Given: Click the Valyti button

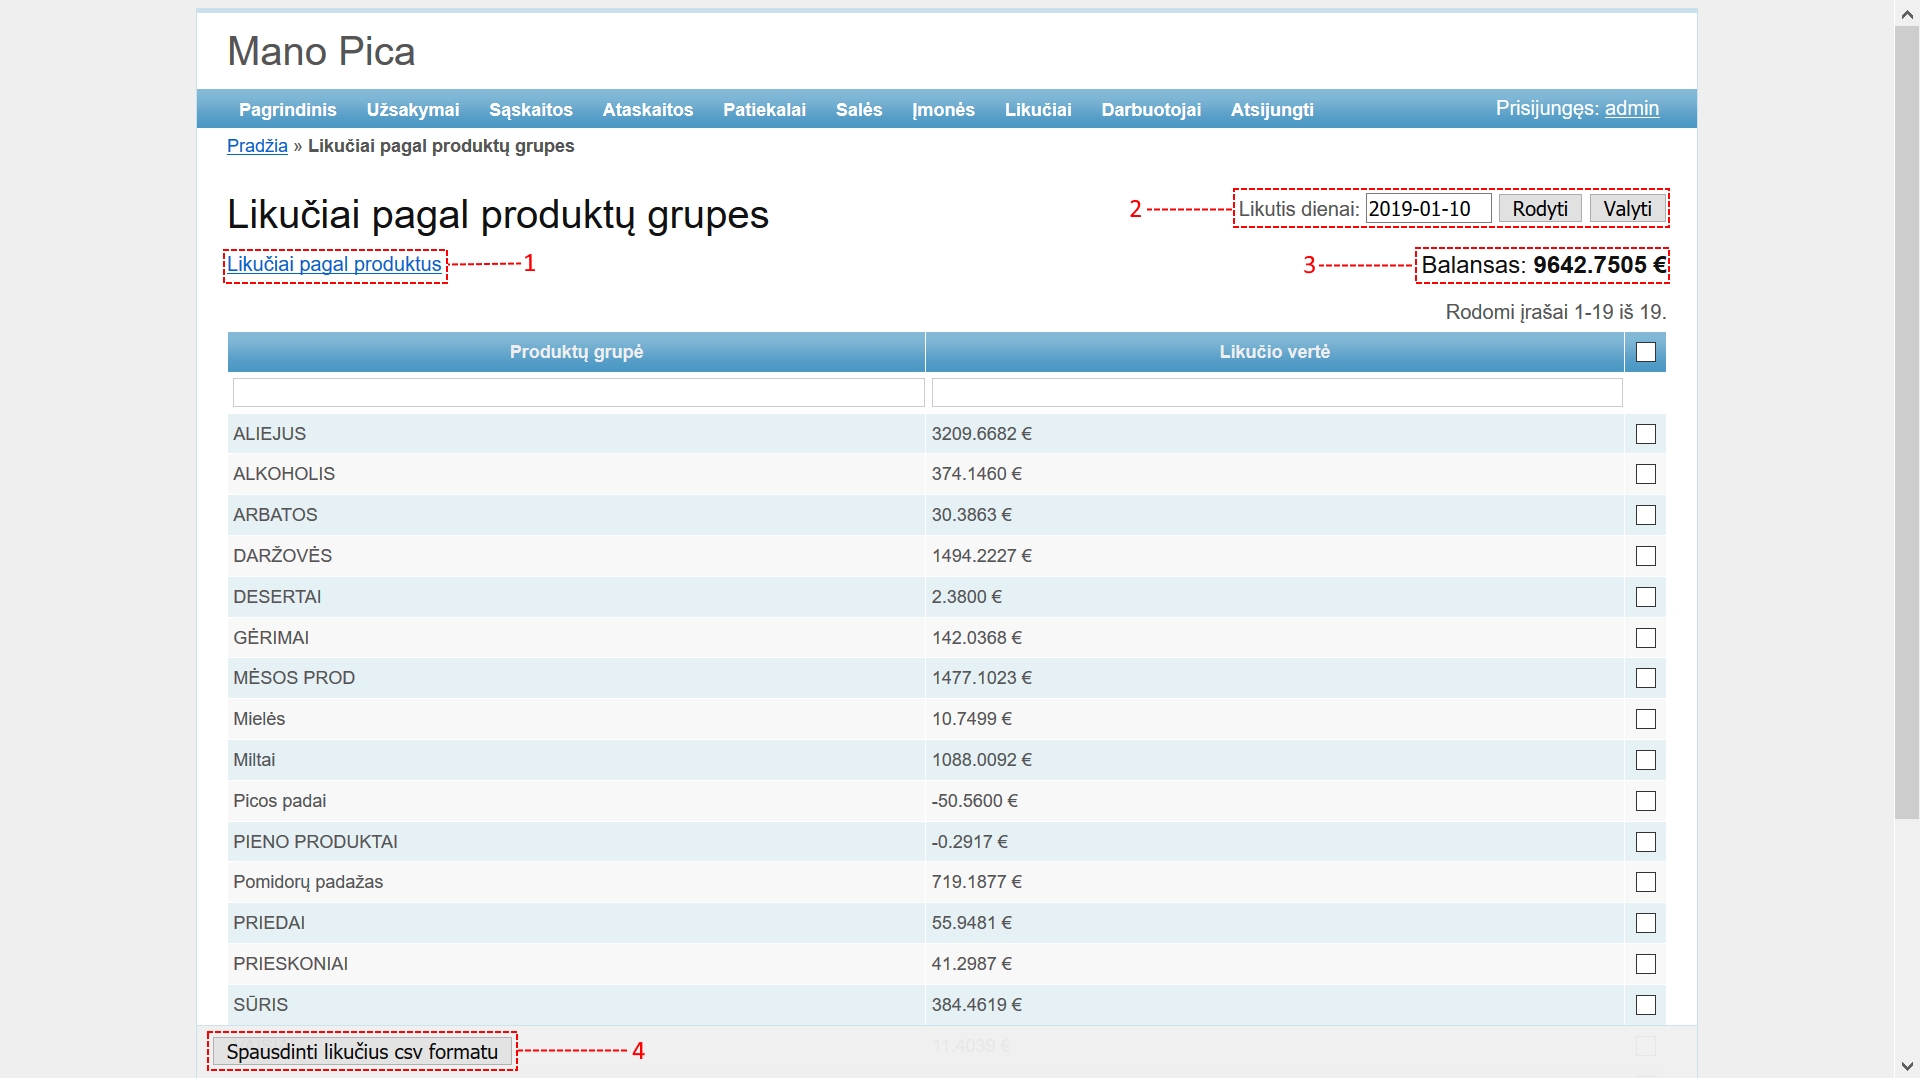Looking at the screenshot, I should click(1627, 209).
